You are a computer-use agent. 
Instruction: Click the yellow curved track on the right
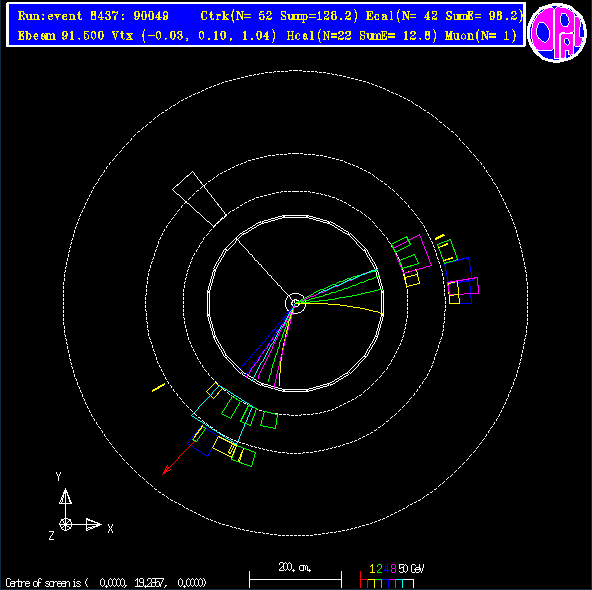coord(344,307)
